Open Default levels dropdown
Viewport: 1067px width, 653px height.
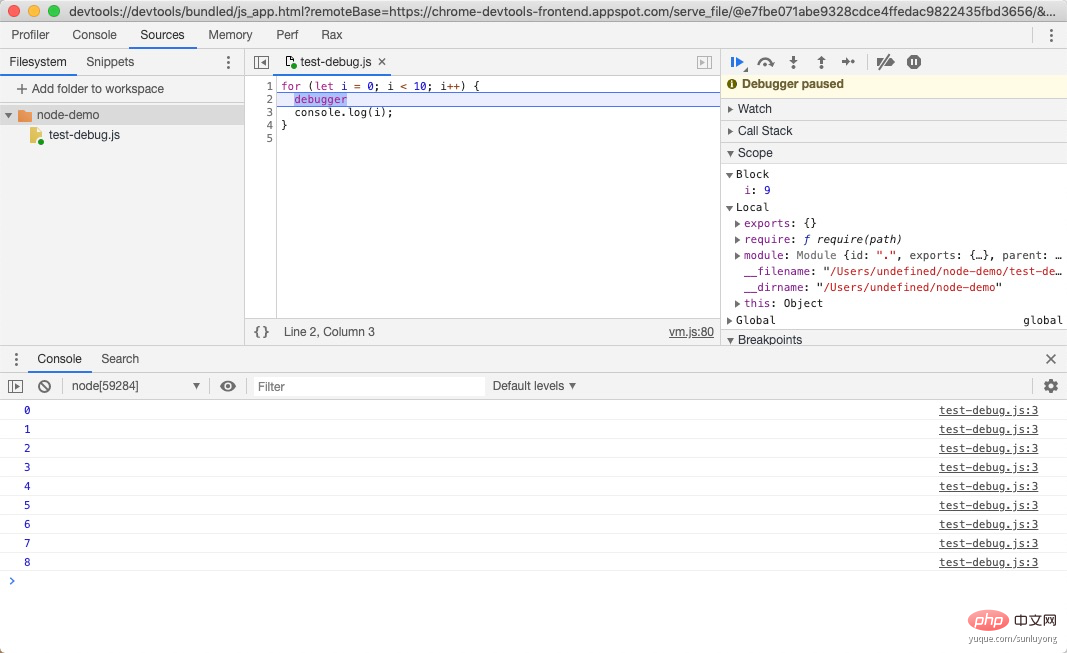coord(534,386)
